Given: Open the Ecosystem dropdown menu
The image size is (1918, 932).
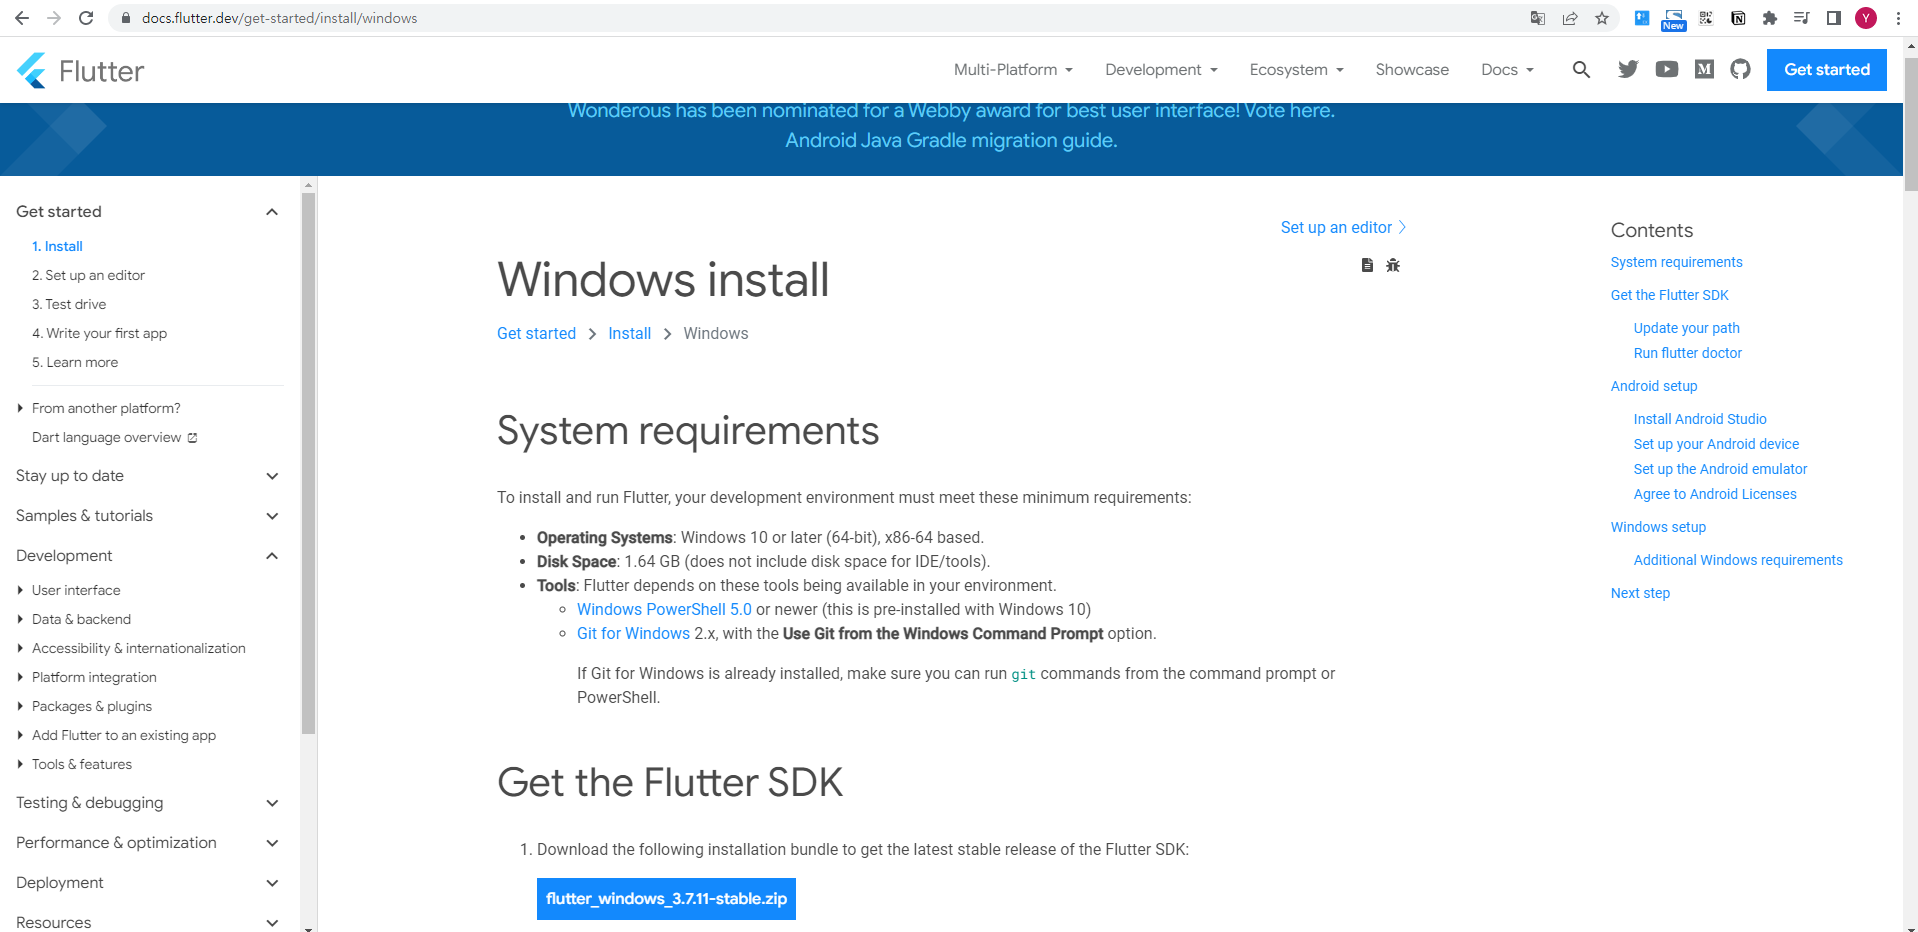Looking at the screenshot, I should tap(1296, 69).
